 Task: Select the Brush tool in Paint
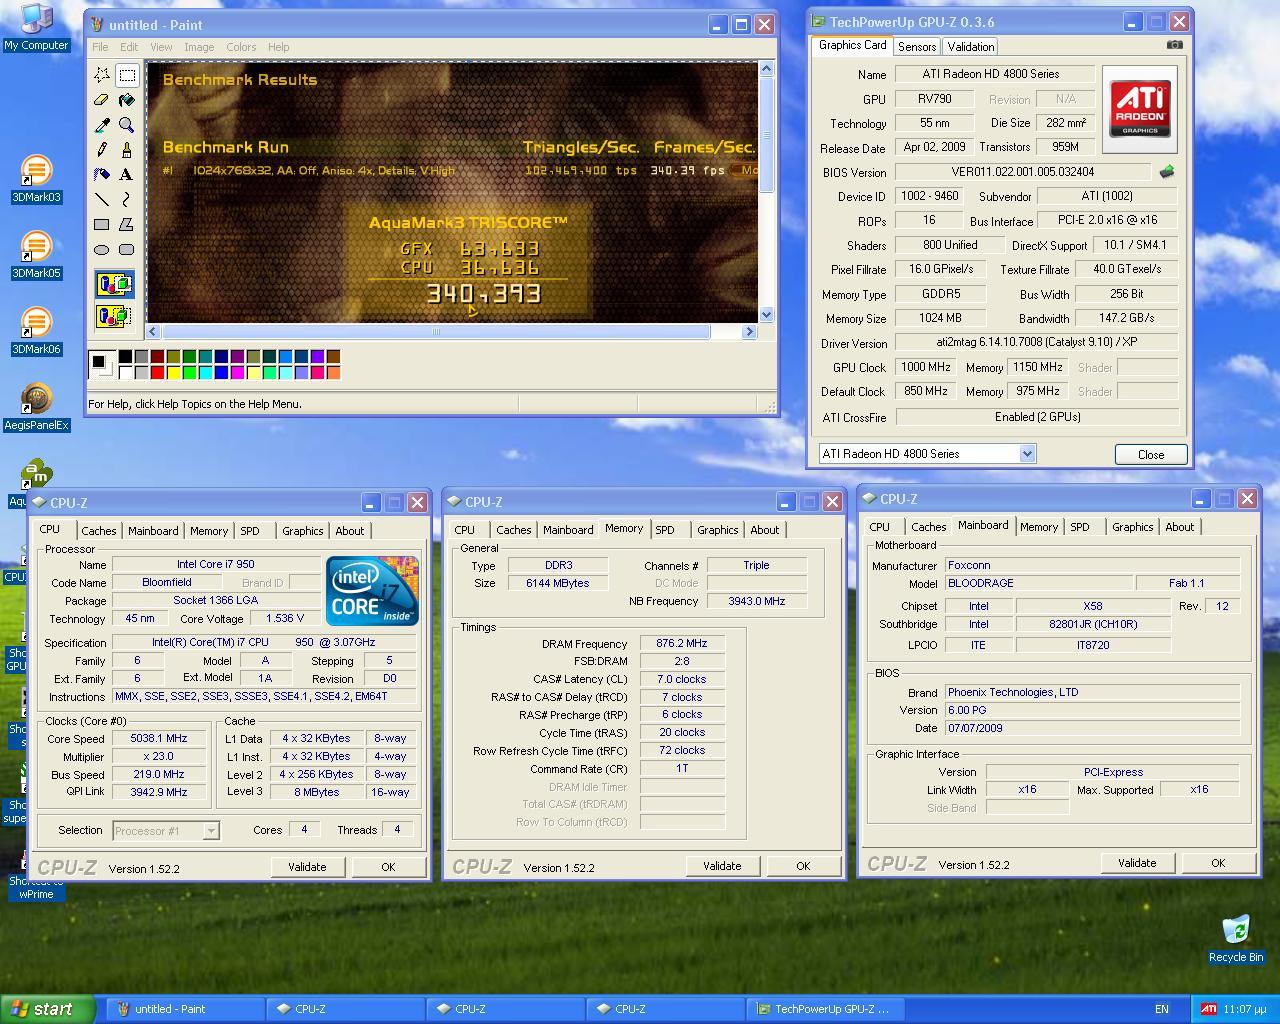click(x=127, y=150)
